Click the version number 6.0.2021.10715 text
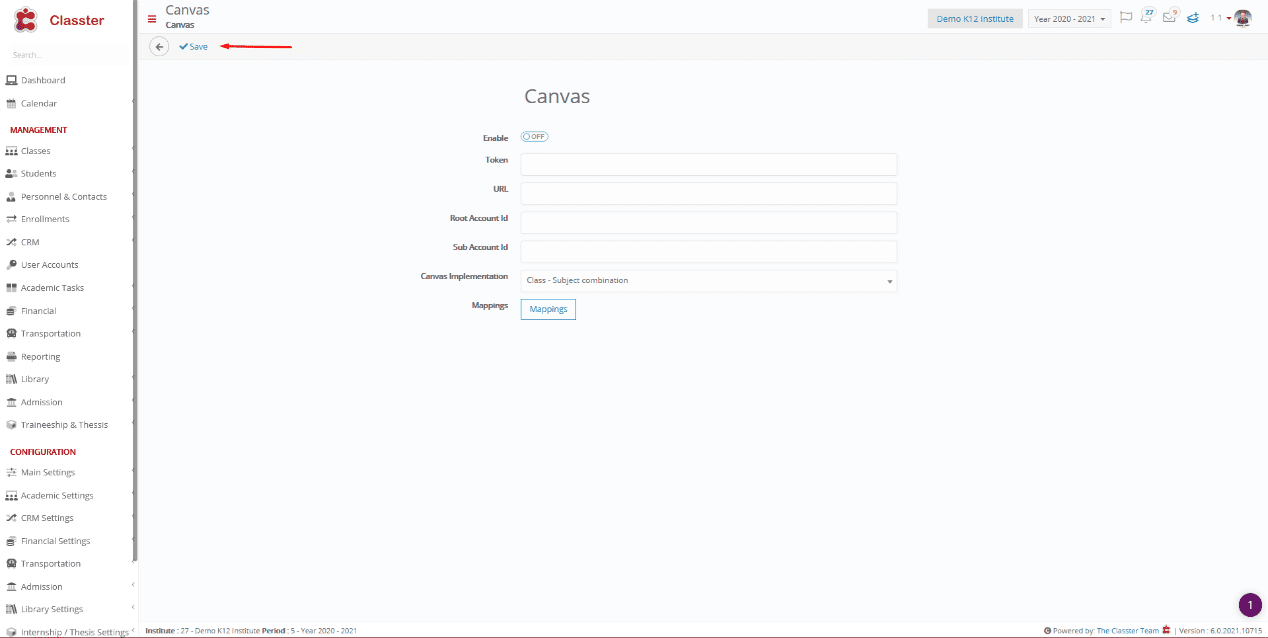 tap(1238, 631)
